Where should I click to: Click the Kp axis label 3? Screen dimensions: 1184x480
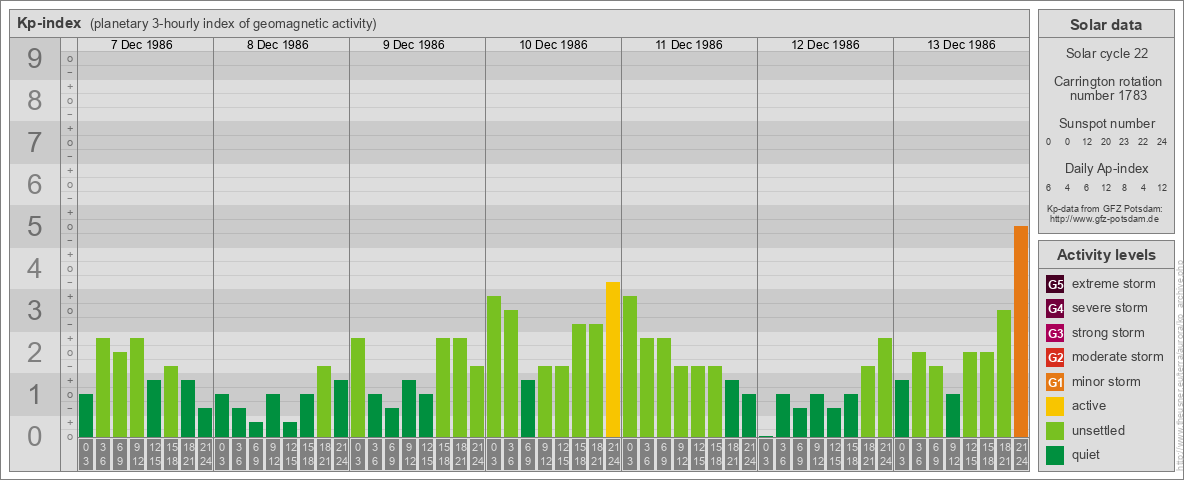35,310
